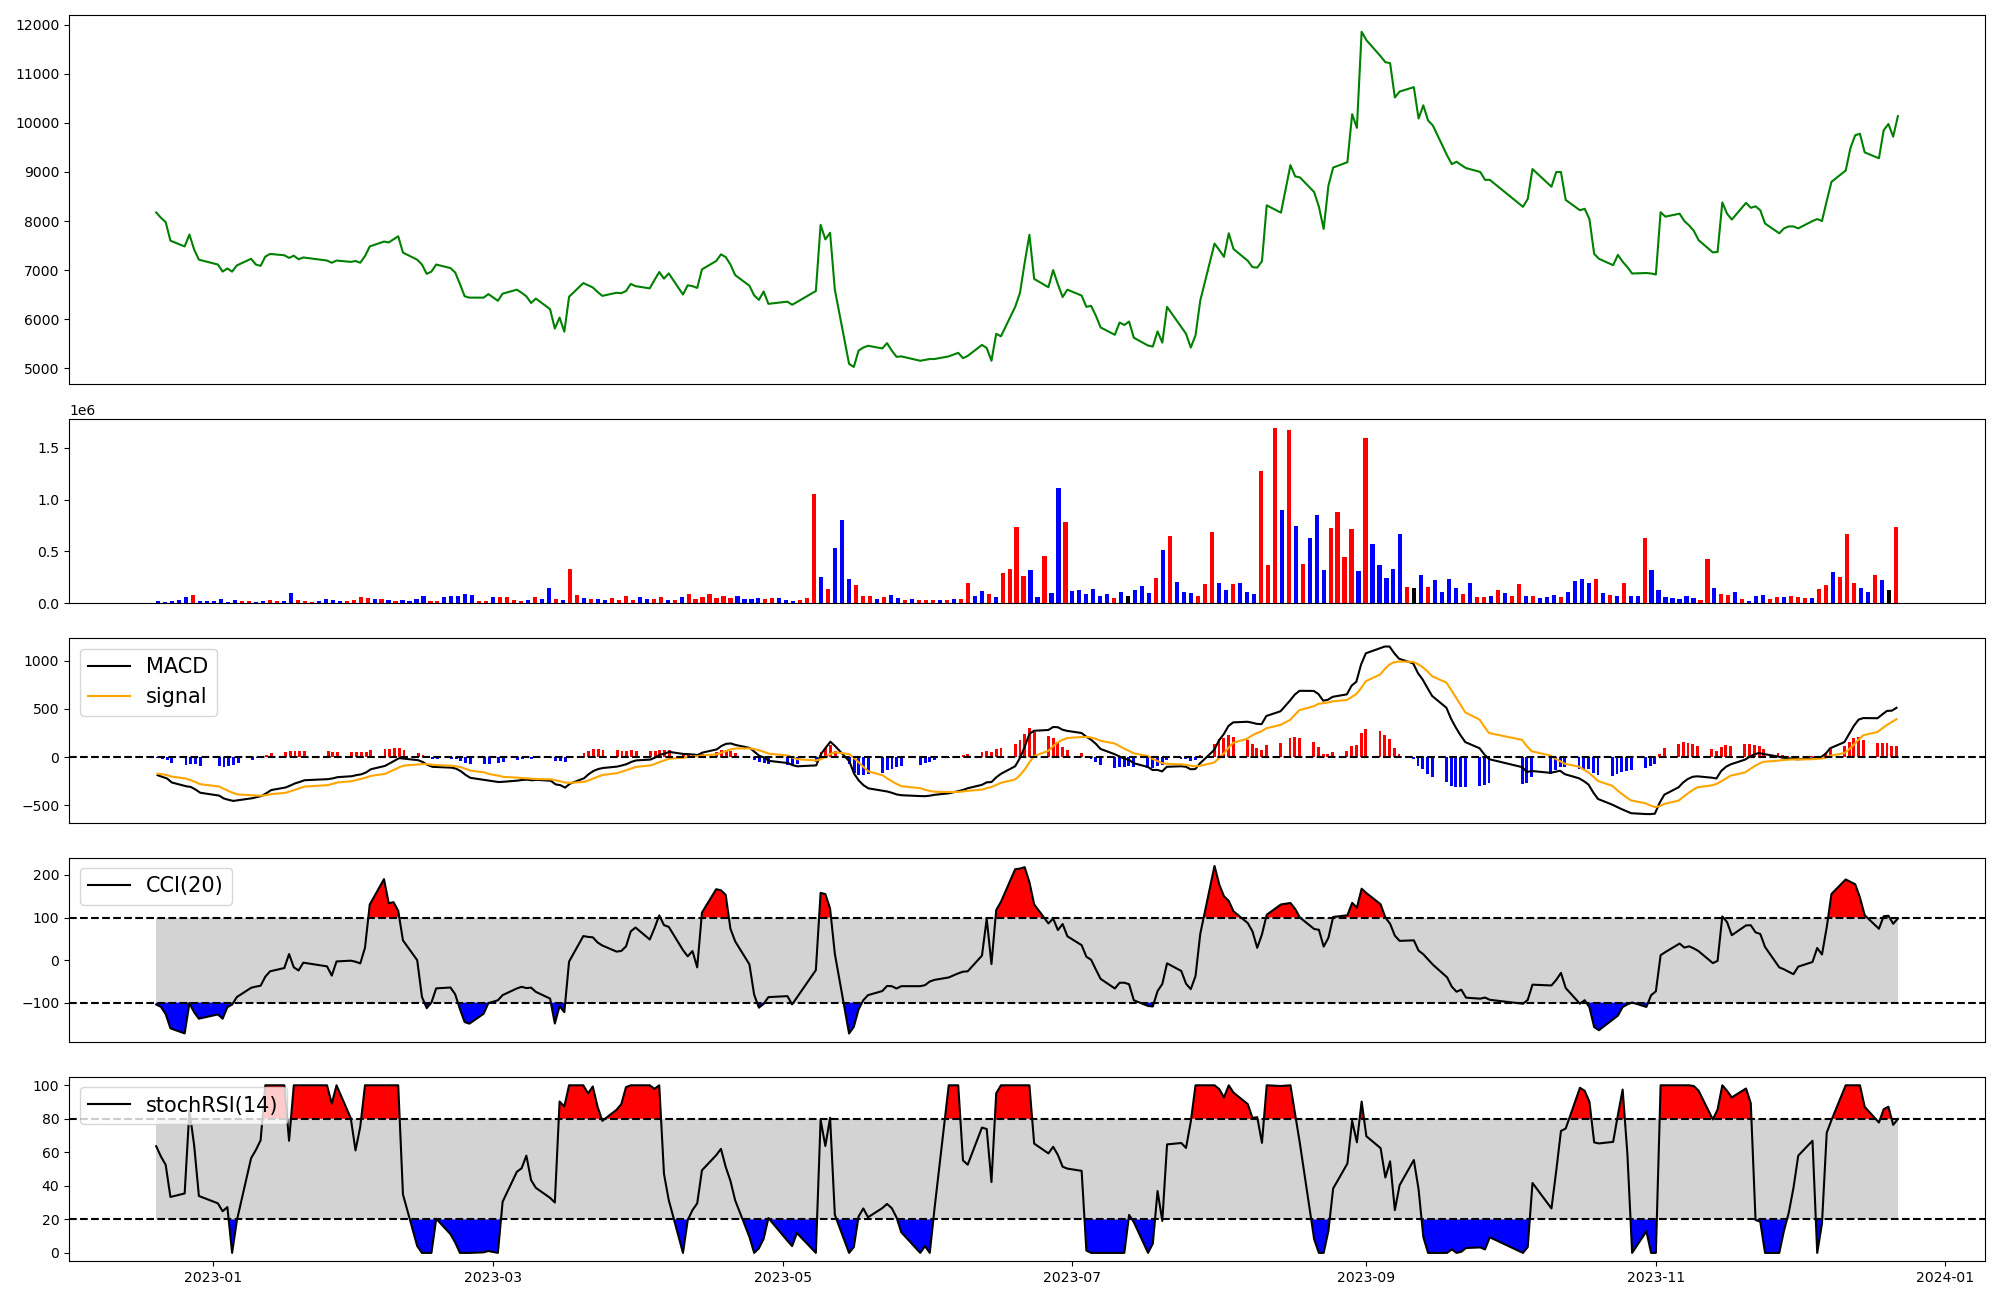Click the 200 tick on CCI axis
This screenshot has height=1300, width=2000.
(46, 875)
